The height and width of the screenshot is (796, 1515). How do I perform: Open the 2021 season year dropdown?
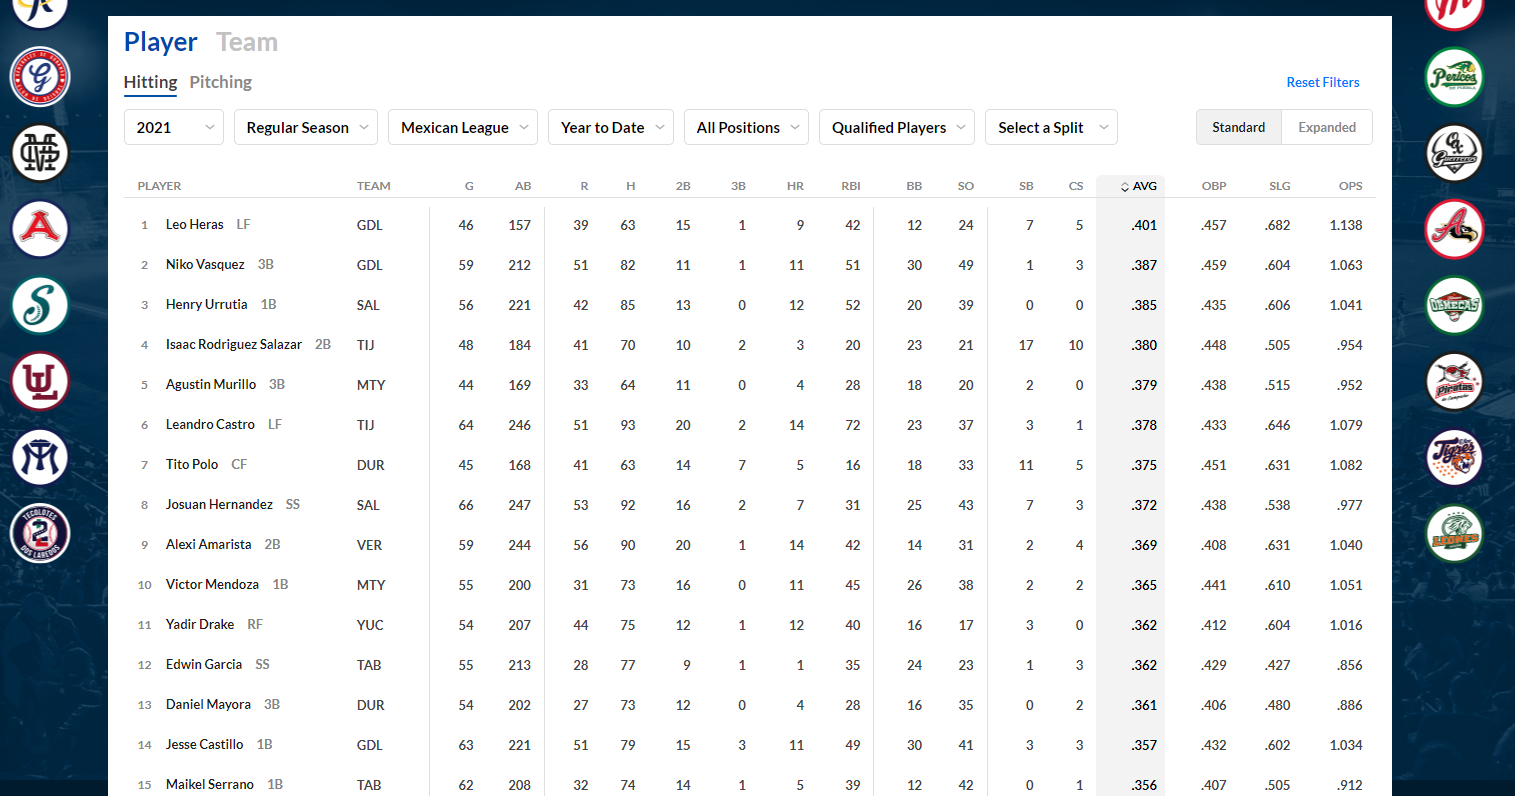174,127
